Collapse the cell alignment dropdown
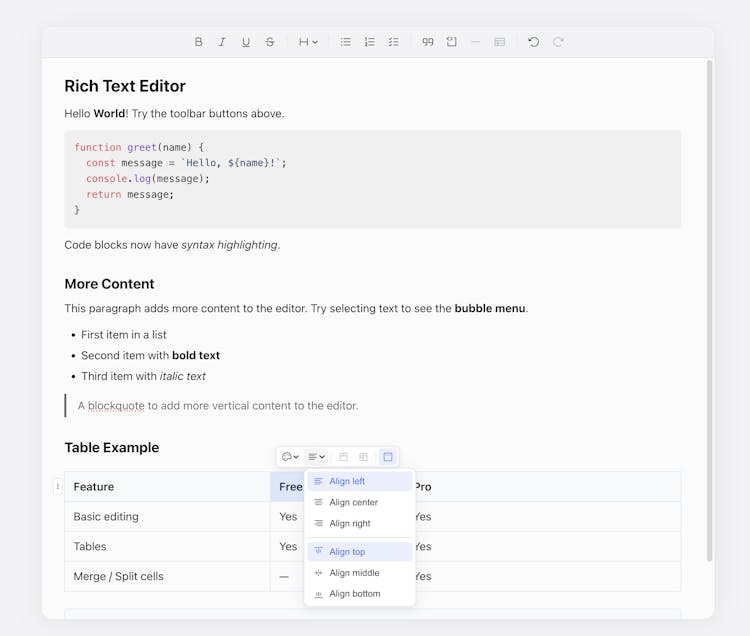Screen dimensions: 750x636 pos(316,457)
